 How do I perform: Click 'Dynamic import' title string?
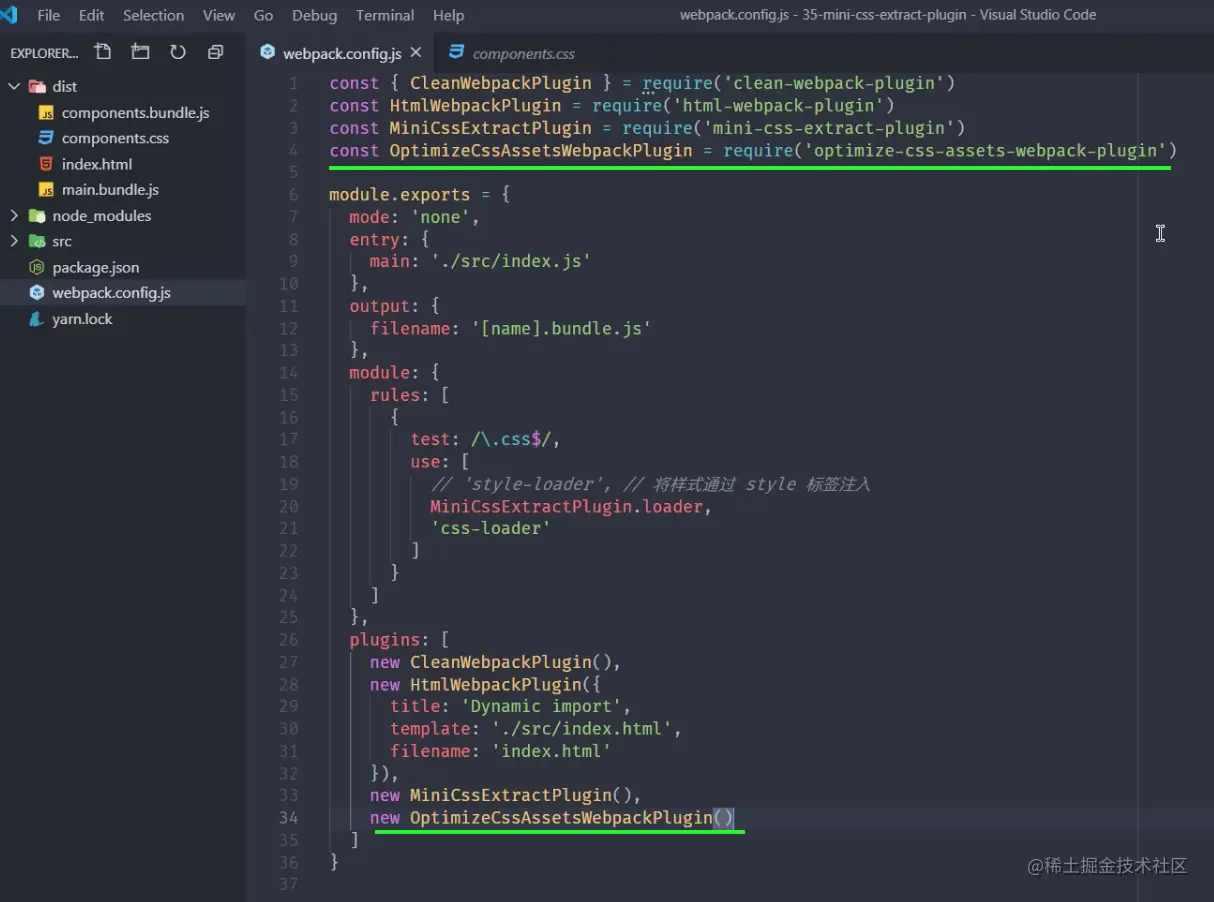tap(541, 706)
